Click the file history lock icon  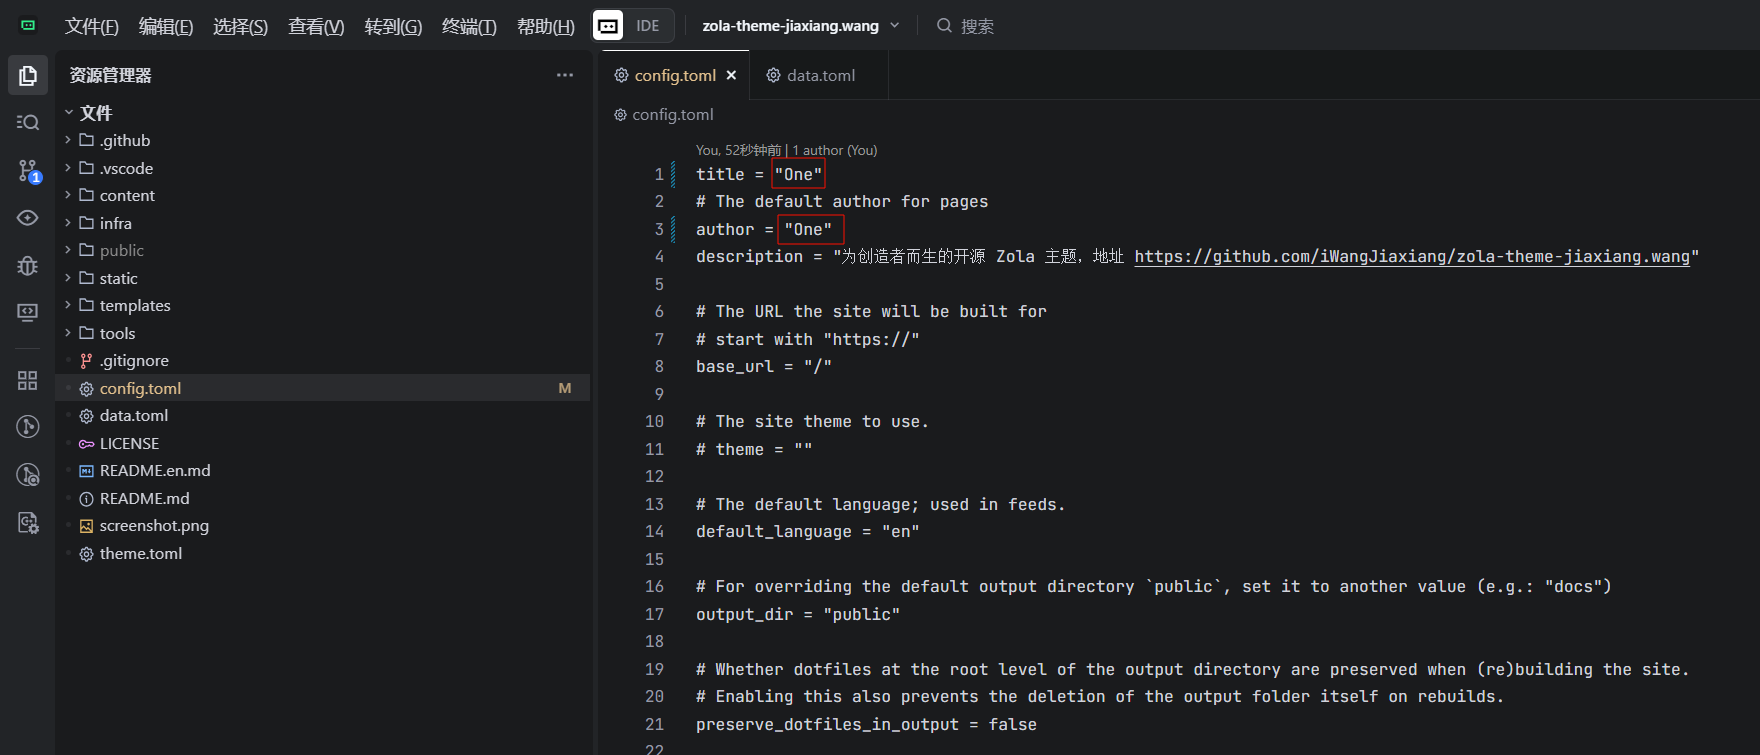28,475
